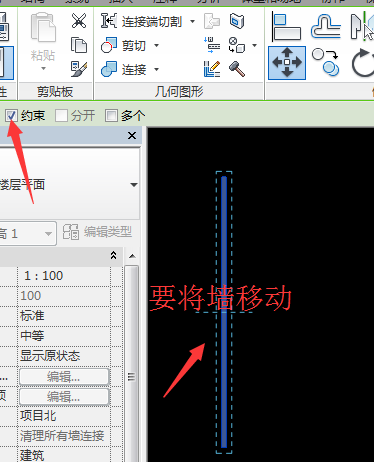Click the Mirror pick axis icon
This screenshot has height=462, width=374.
(362, 27)
